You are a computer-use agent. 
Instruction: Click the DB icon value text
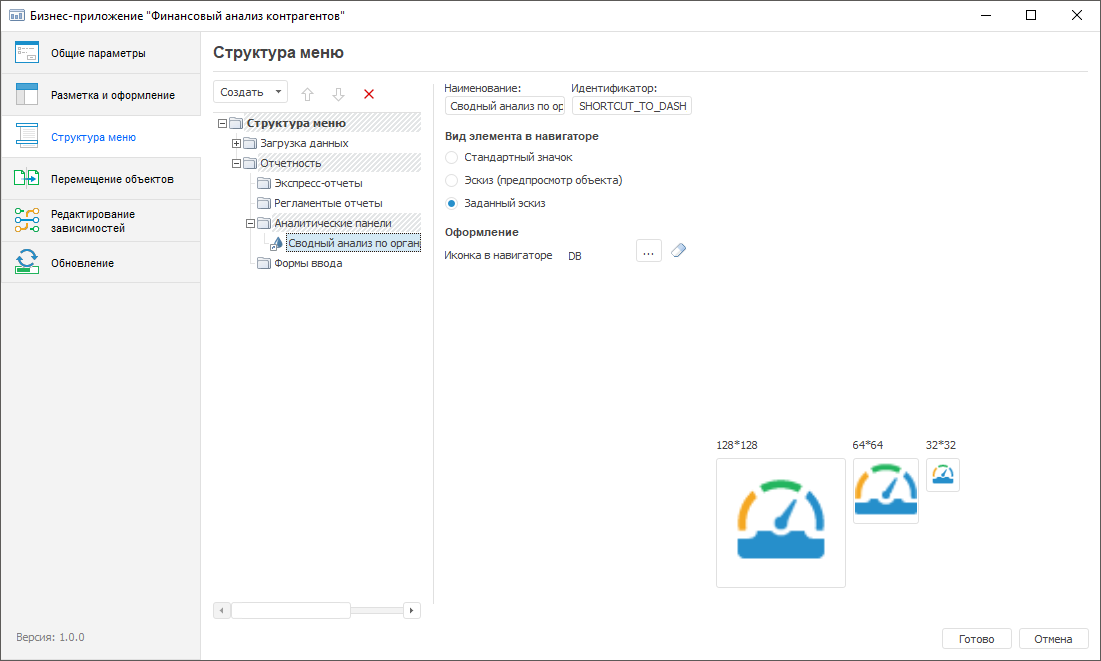(x=574, y=256)
